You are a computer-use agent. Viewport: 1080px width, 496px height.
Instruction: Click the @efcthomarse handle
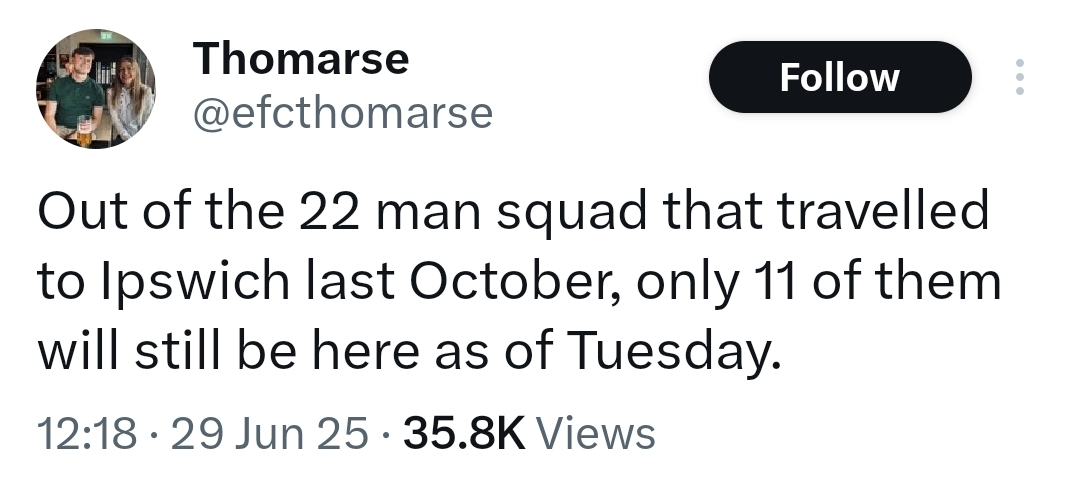point(343,113)
